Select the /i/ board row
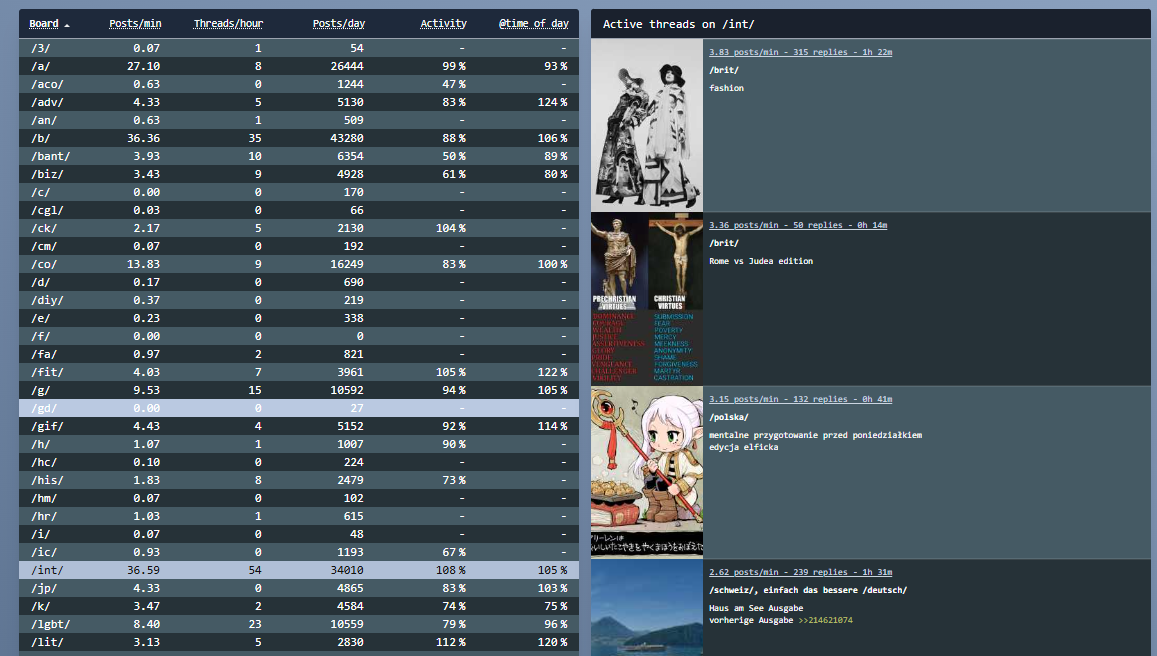Image resolution: width=1157 pixels, height=656 pixels. pos(299,534)
